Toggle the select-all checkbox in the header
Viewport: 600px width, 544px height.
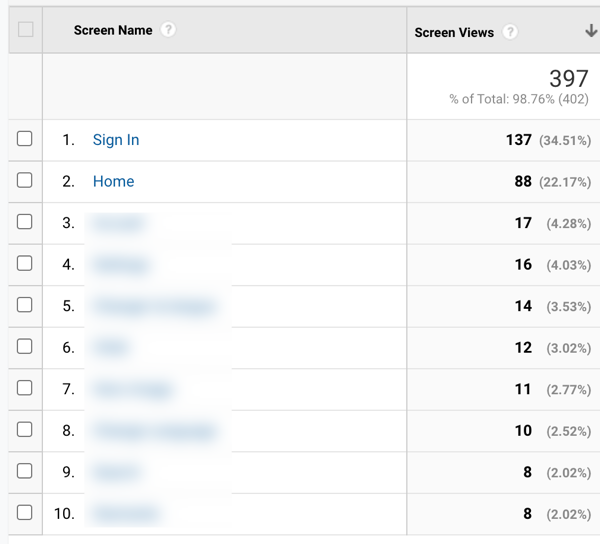pos(26,29)
